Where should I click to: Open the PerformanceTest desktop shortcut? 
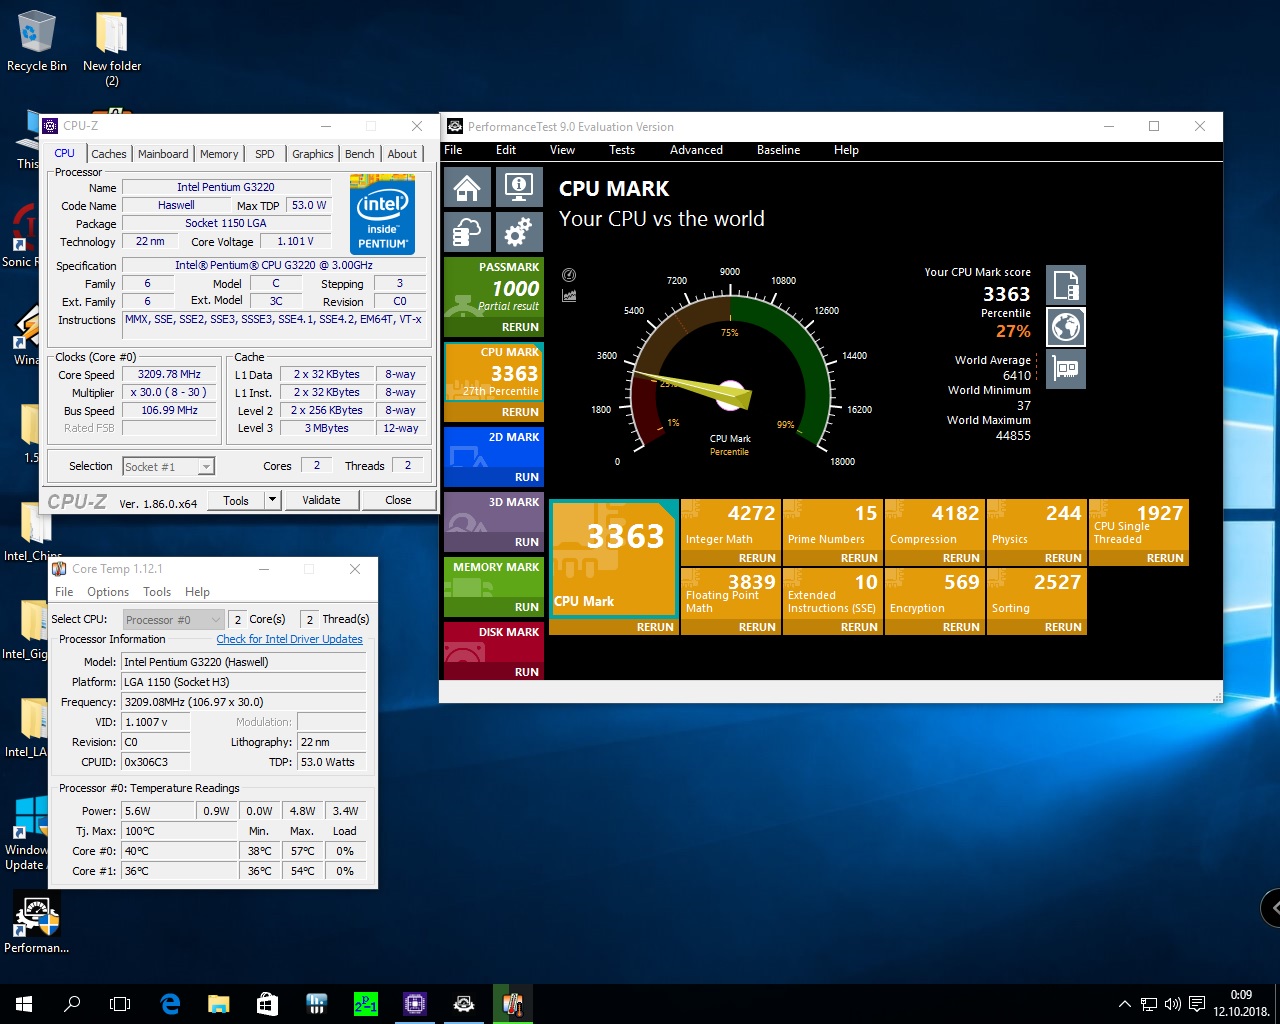(37, 924)
